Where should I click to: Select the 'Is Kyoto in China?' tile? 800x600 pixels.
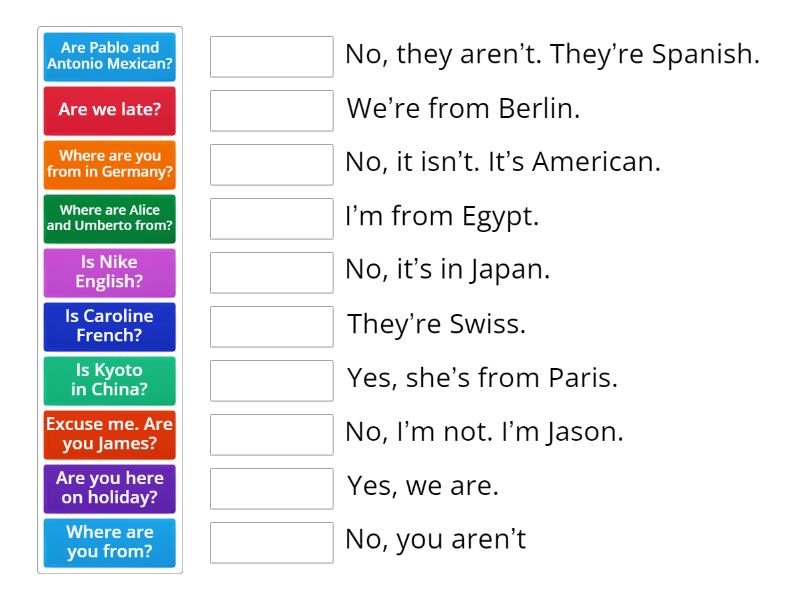tap(110, 381)
